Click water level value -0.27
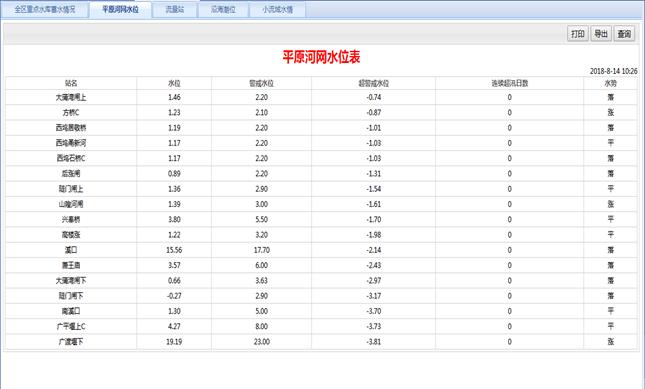The image size is (645, 389). (174, 296)
